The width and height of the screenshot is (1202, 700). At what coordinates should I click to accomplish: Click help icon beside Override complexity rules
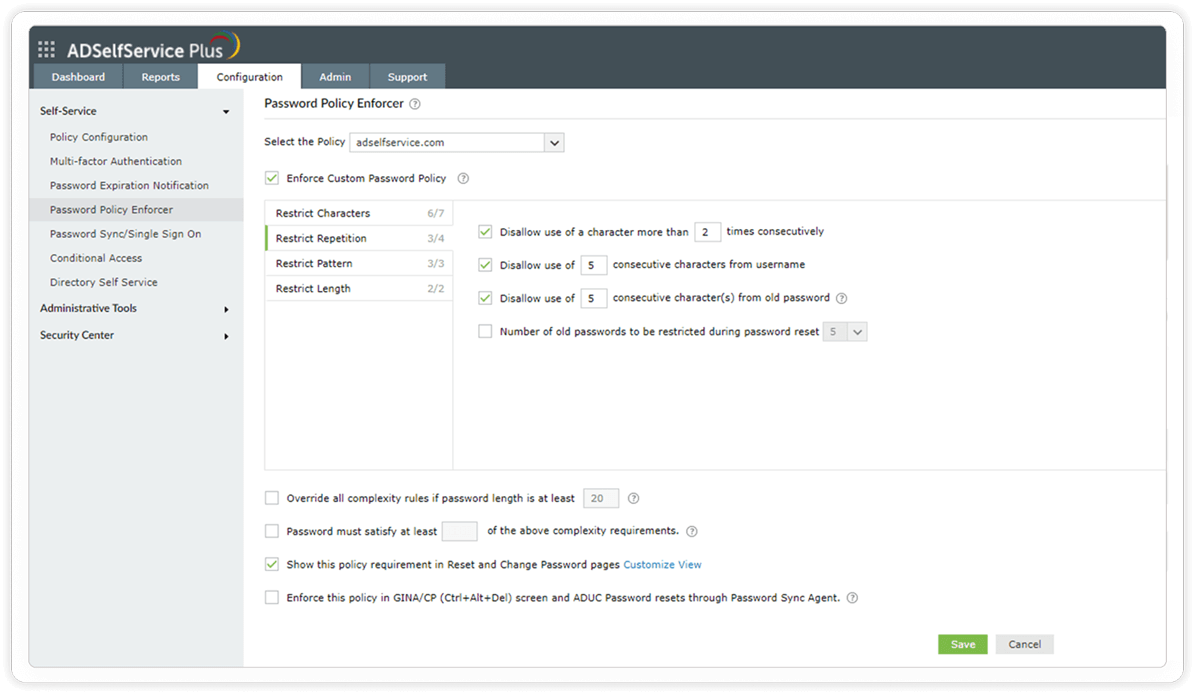pyautogui.click(x=633, y=498)
